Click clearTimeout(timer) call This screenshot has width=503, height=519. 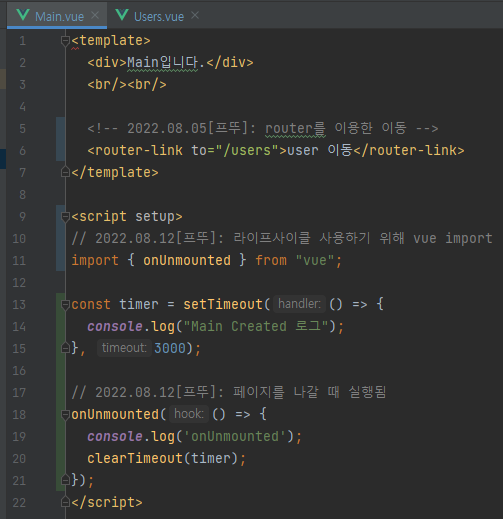162,458
